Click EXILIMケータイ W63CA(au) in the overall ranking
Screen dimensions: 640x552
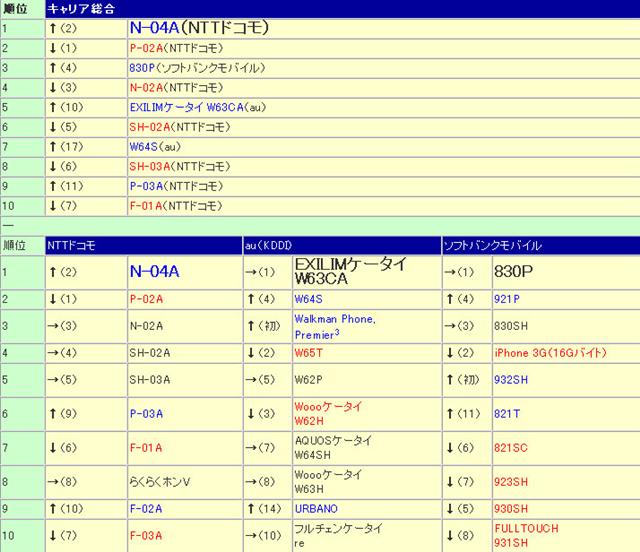(198, 107)
